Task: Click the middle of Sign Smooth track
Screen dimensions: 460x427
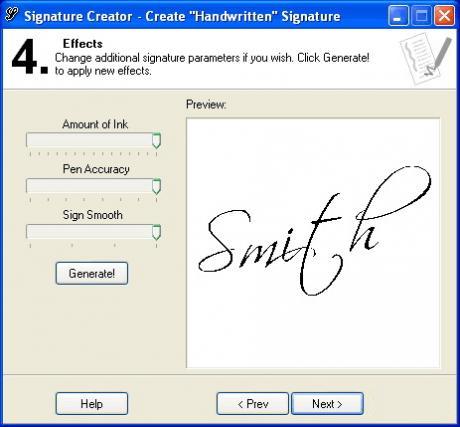Action: coord(93,231)
